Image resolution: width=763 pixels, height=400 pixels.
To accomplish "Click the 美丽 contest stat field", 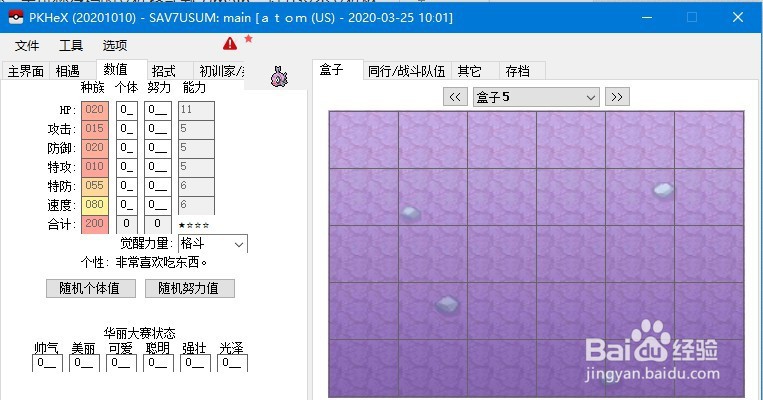I will pyautogui.click(x=84, y=363).
